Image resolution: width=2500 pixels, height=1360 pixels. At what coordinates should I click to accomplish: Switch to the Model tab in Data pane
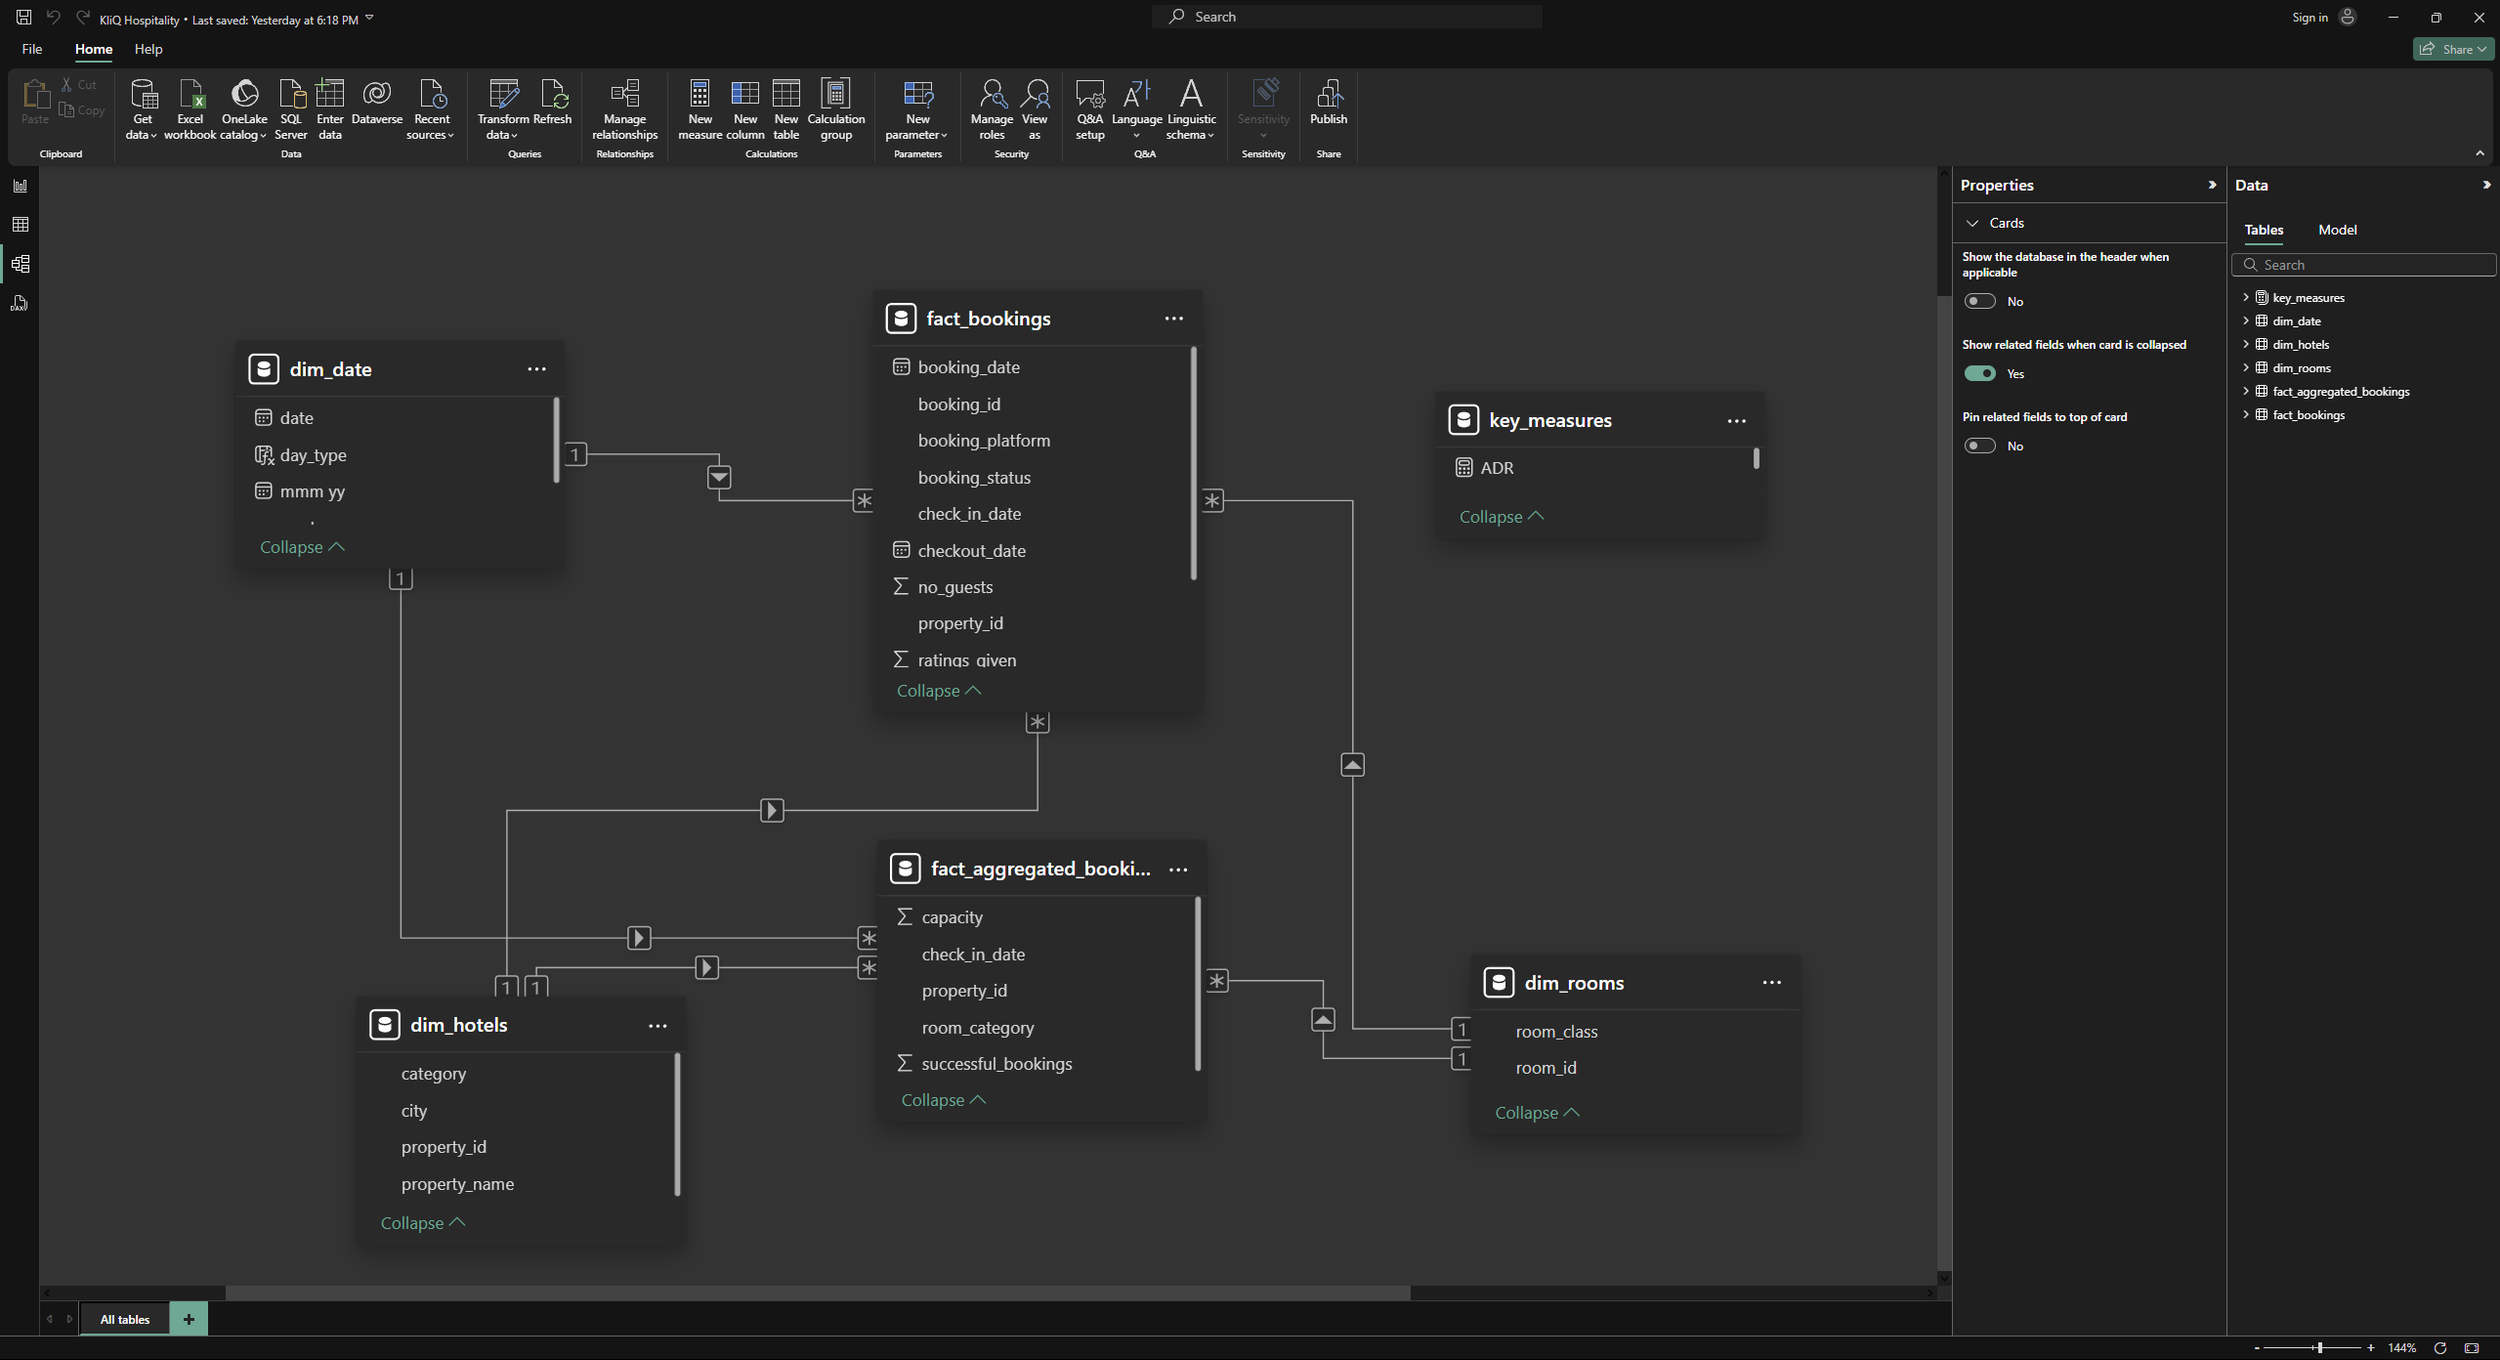(x=2336, y=230)
